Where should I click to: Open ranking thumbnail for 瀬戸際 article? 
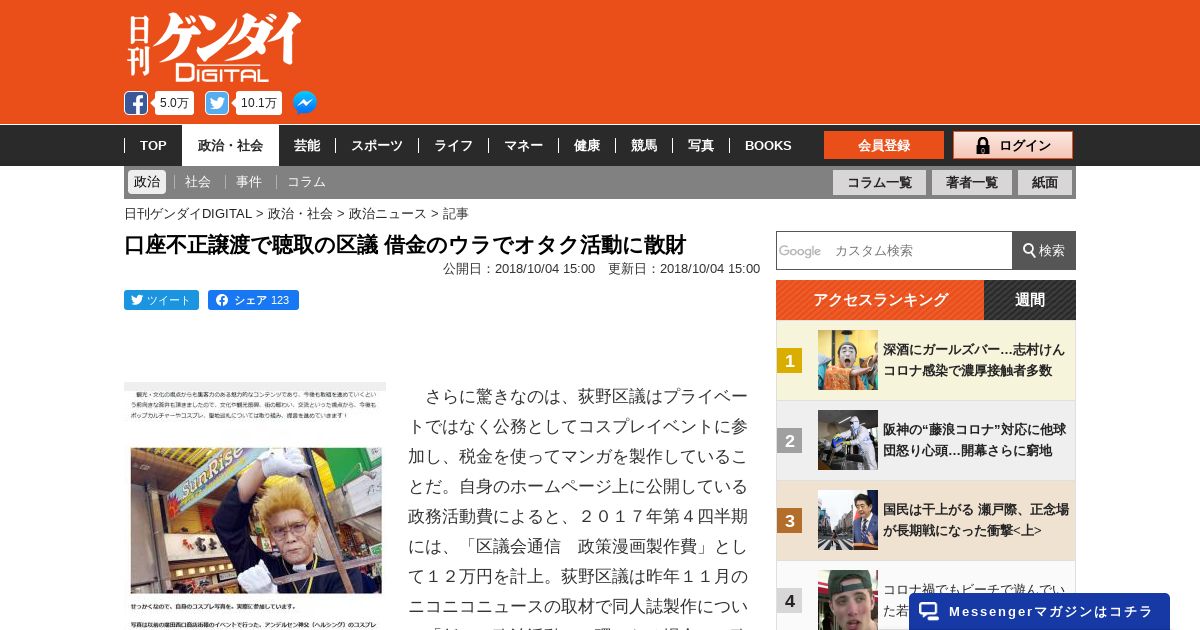[848, 520]
